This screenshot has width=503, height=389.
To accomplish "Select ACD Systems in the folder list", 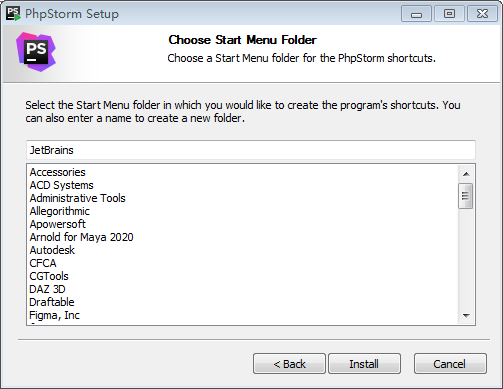I will tap(61, 185).
